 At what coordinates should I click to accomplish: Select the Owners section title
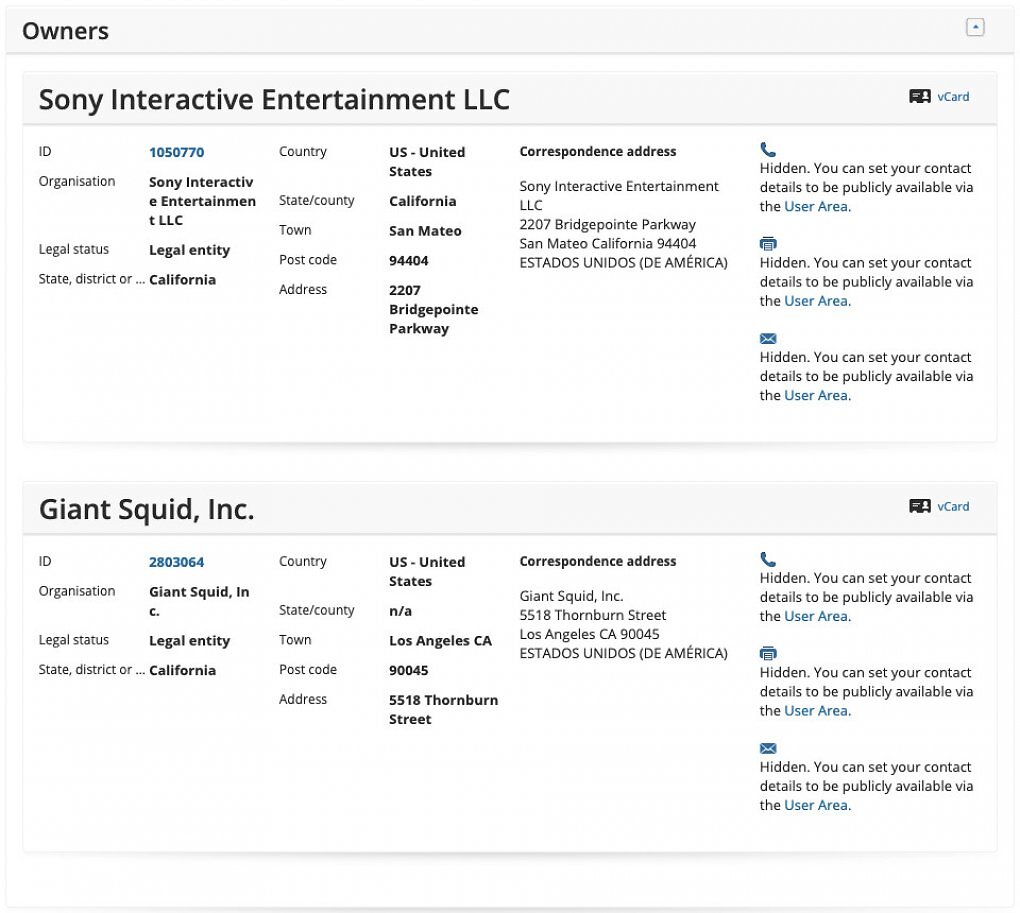coord(65,31)
